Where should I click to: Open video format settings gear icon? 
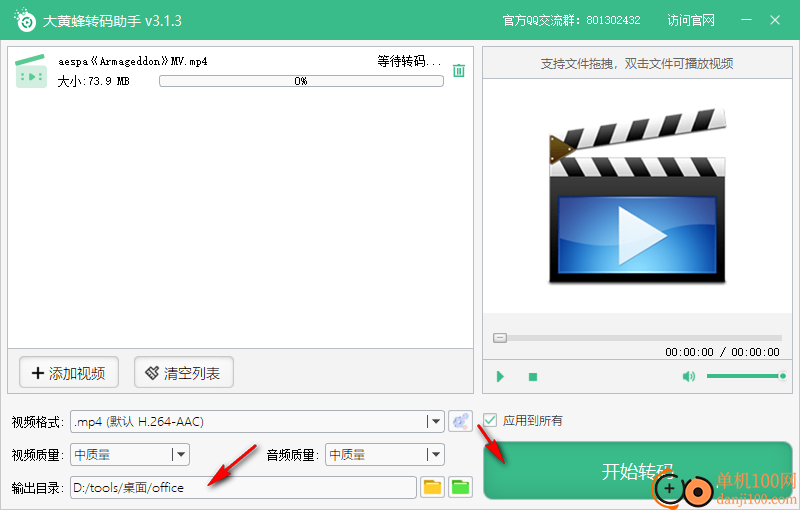point(460,421)
